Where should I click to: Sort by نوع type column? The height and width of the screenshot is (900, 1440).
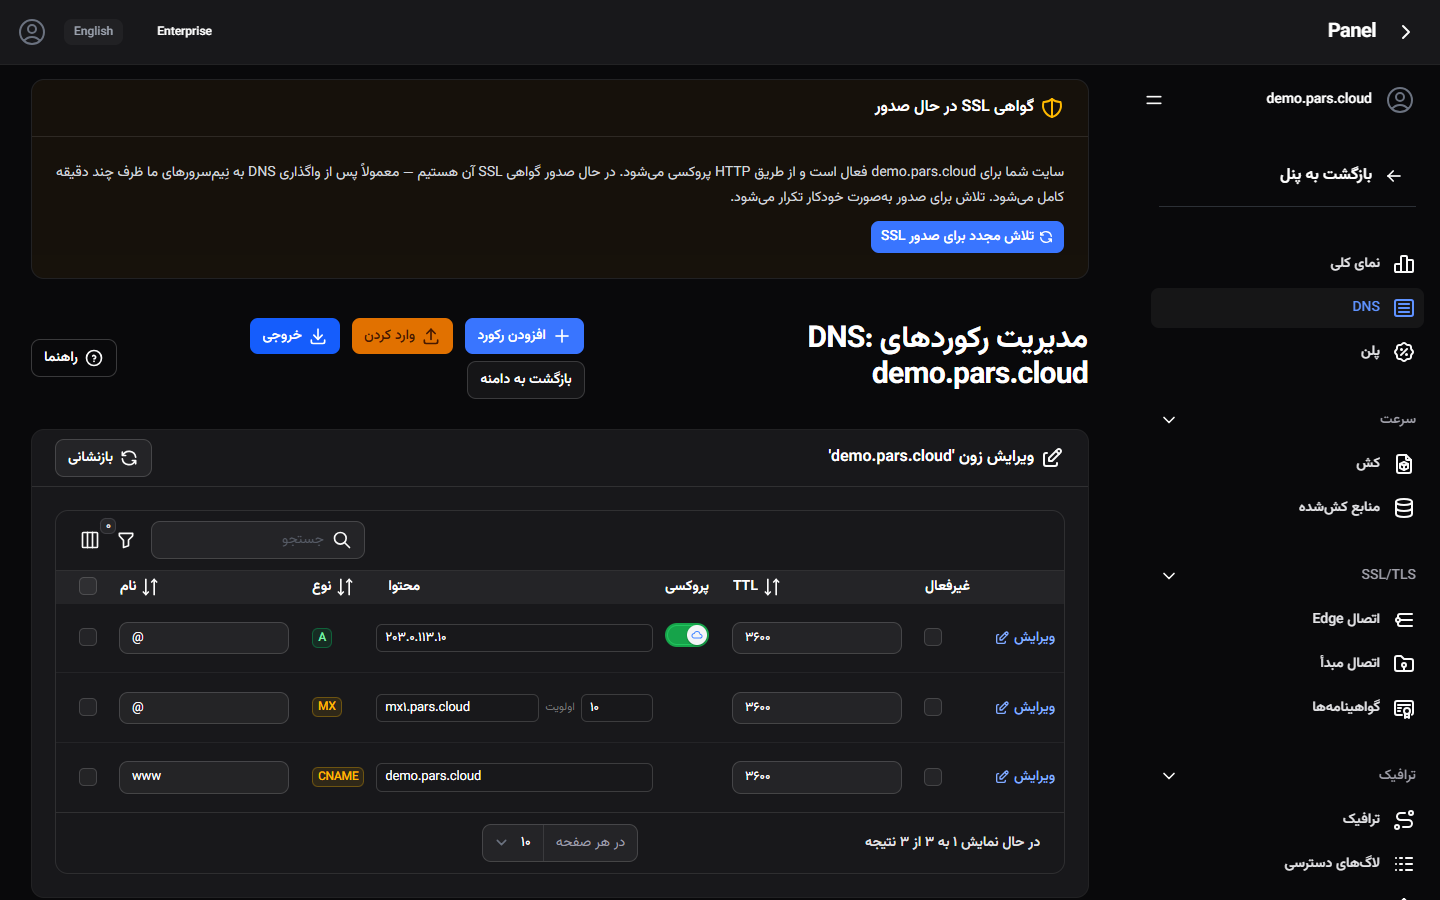click(333, 587)
